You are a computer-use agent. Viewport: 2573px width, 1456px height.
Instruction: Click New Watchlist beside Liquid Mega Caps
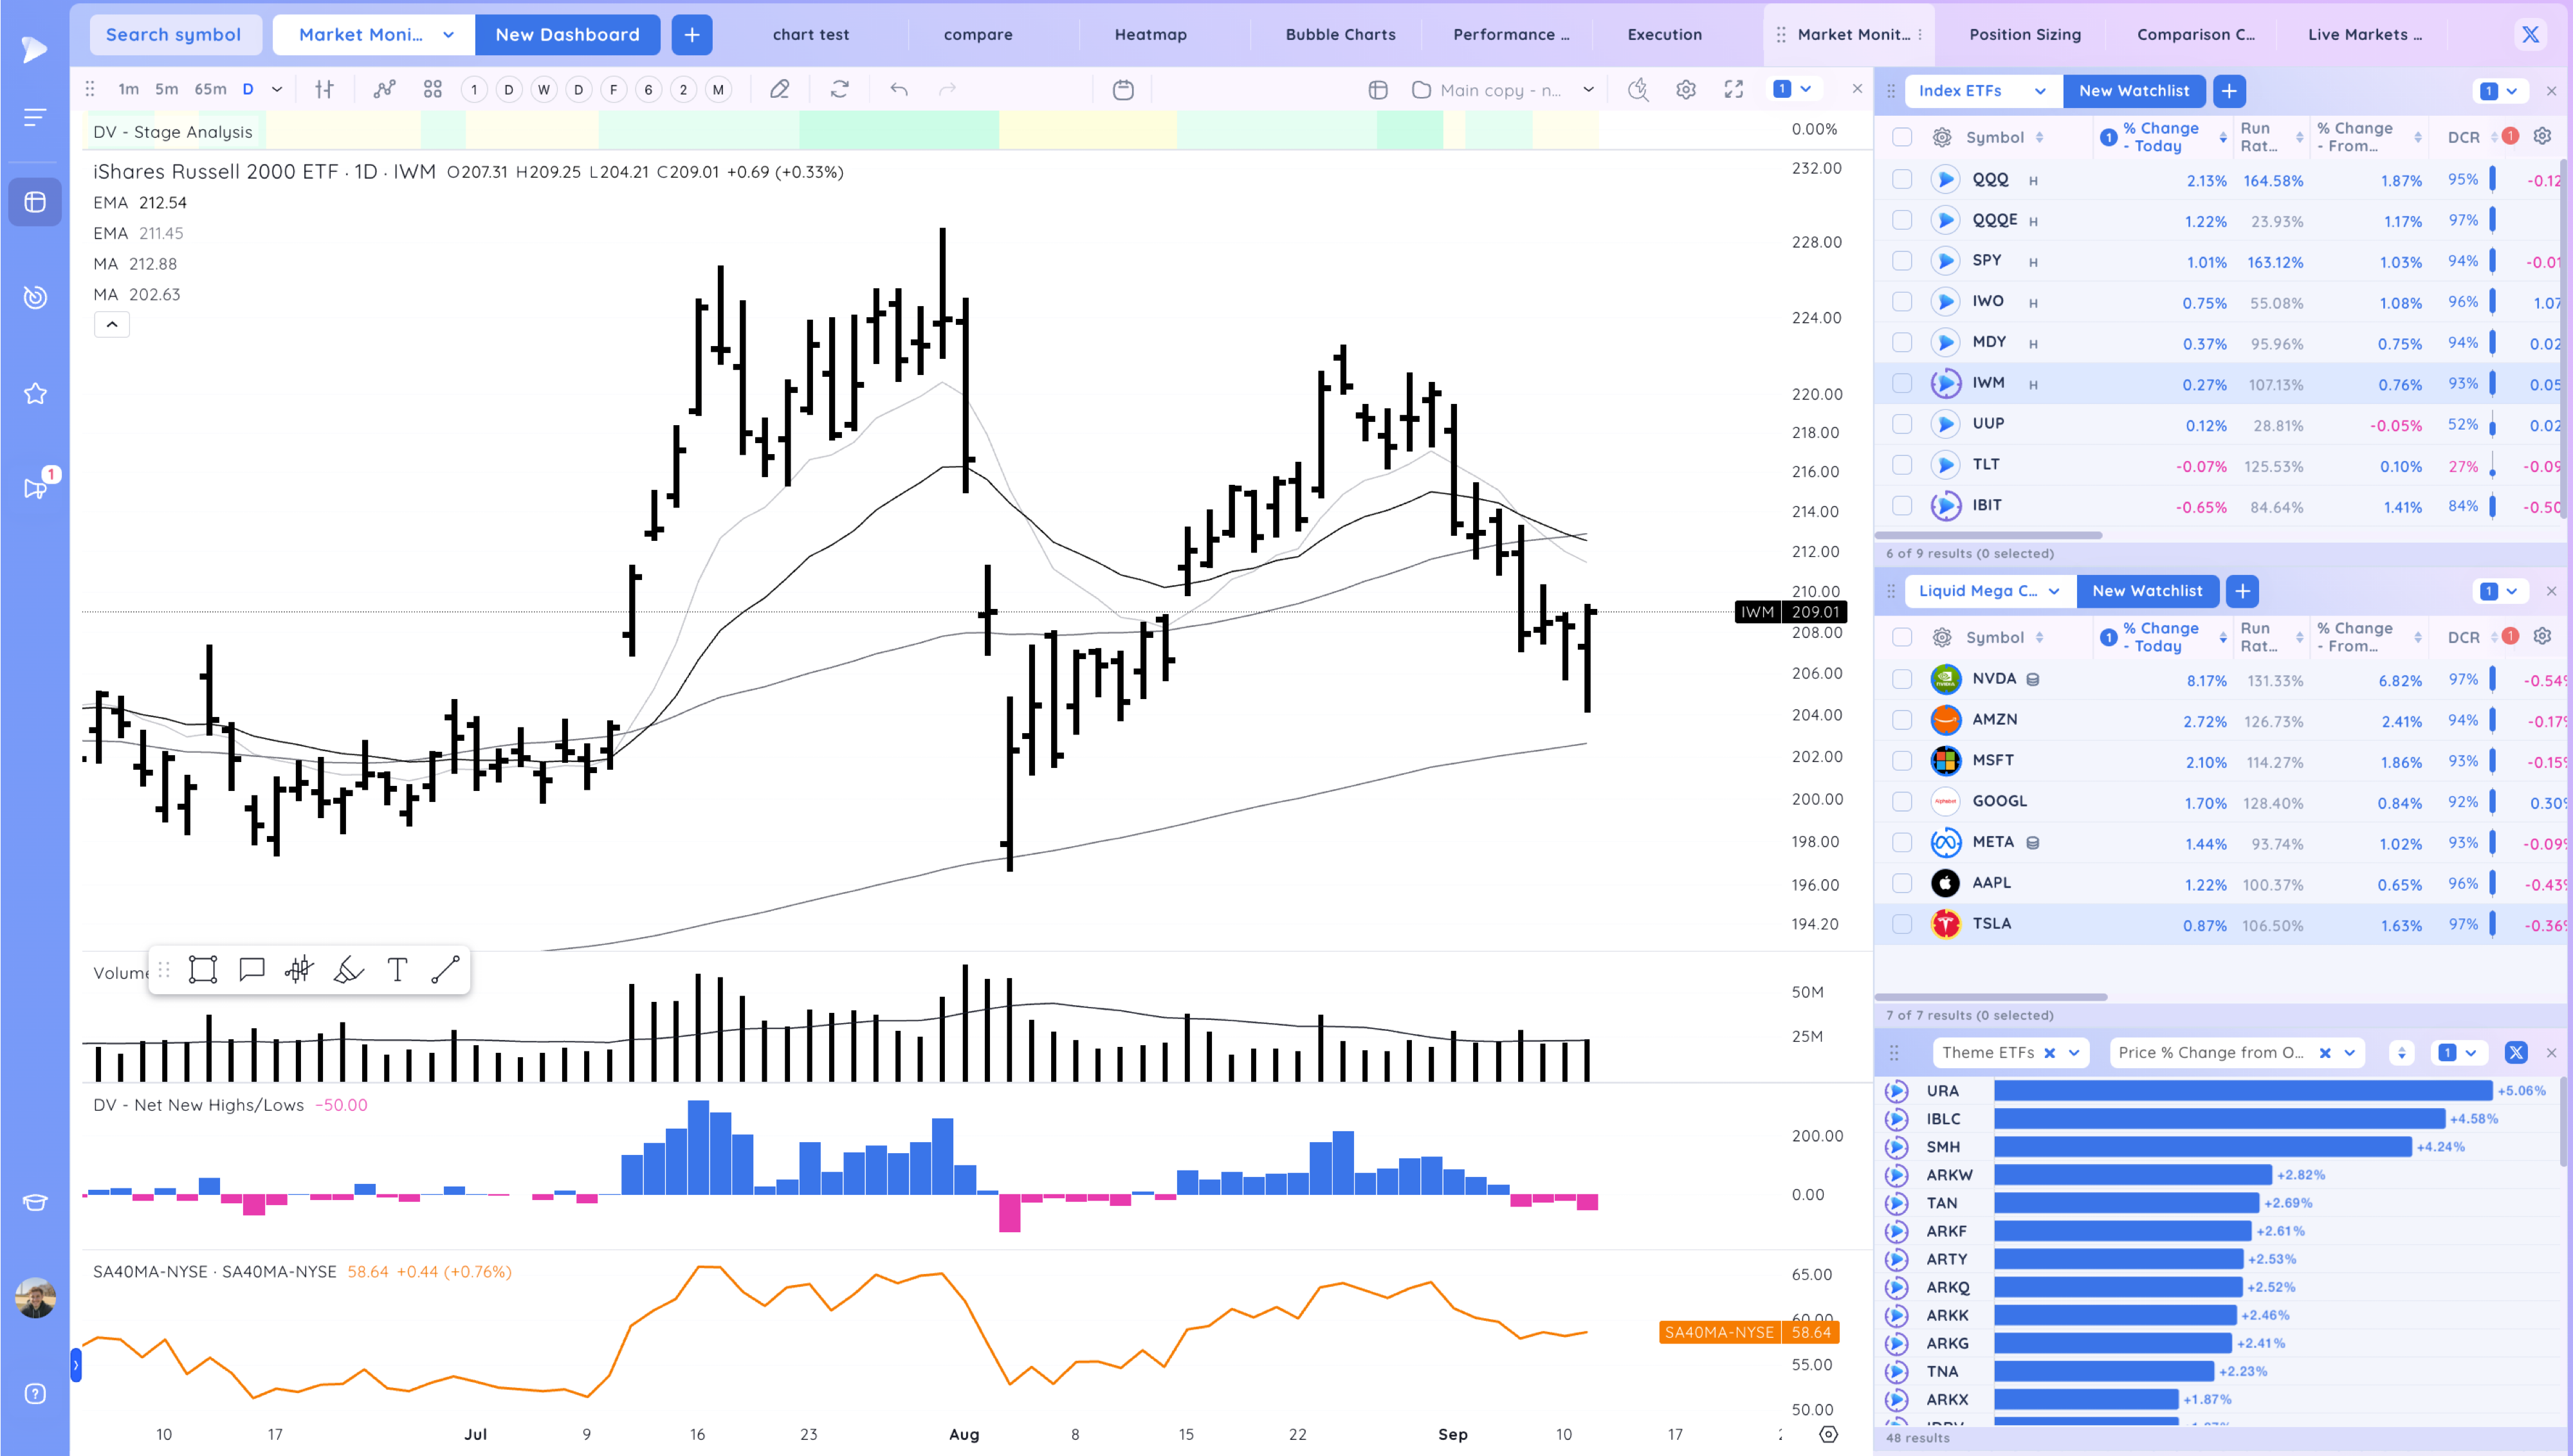(x=2147, y=591)
